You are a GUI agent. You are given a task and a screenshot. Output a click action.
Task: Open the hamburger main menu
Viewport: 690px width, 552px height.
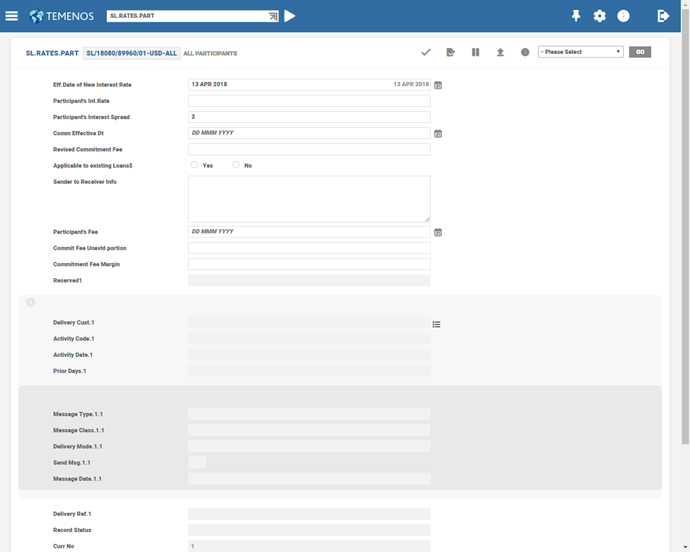12,16
